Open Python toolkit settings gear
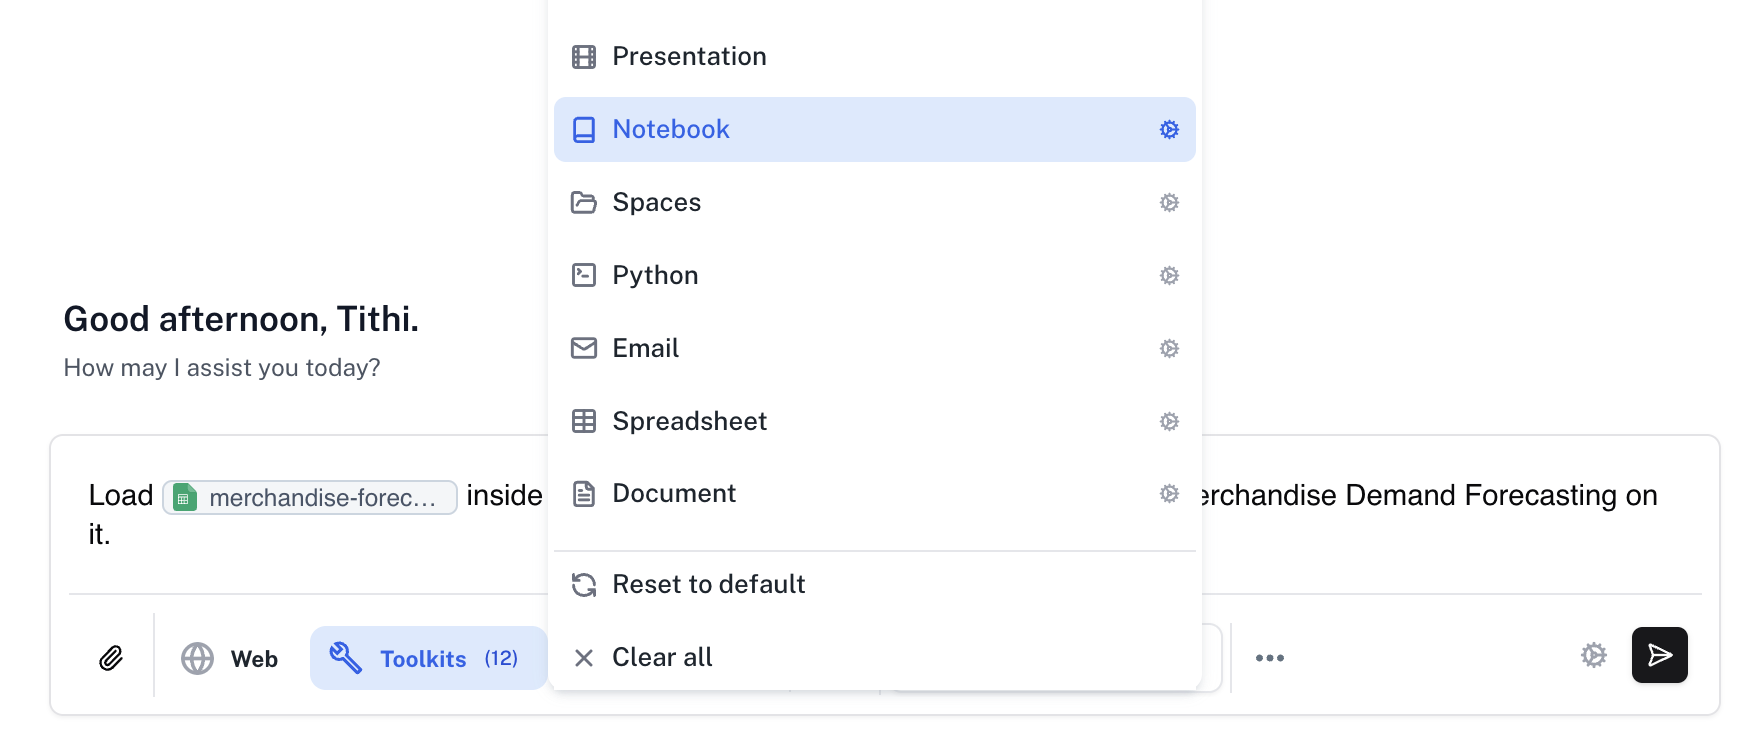This screenshot has height=742, width=1754. [1169, 276]
